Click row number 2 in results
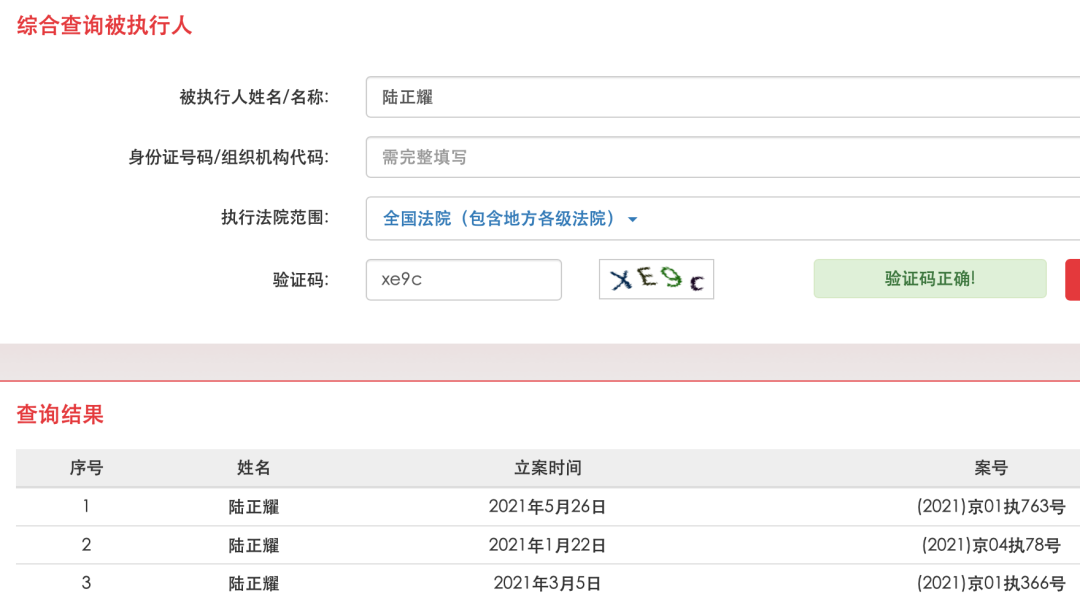Screen dimensions: 1080x605 [x=86, y=544]
